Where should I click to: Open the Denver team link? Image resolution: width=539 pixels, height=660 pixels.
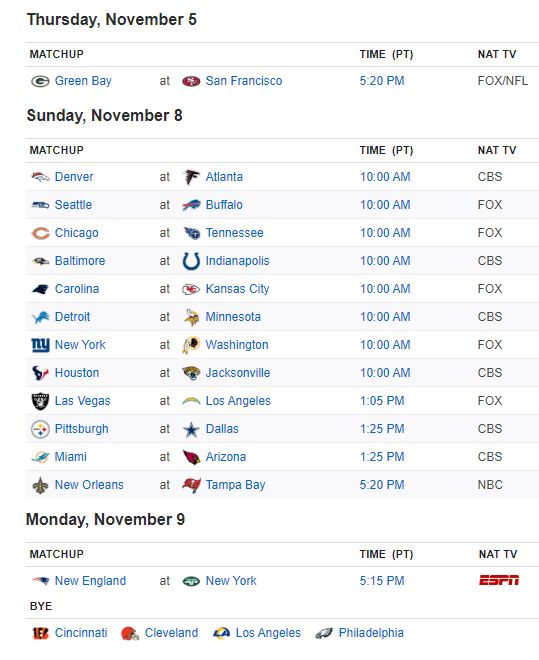point(74,177)
